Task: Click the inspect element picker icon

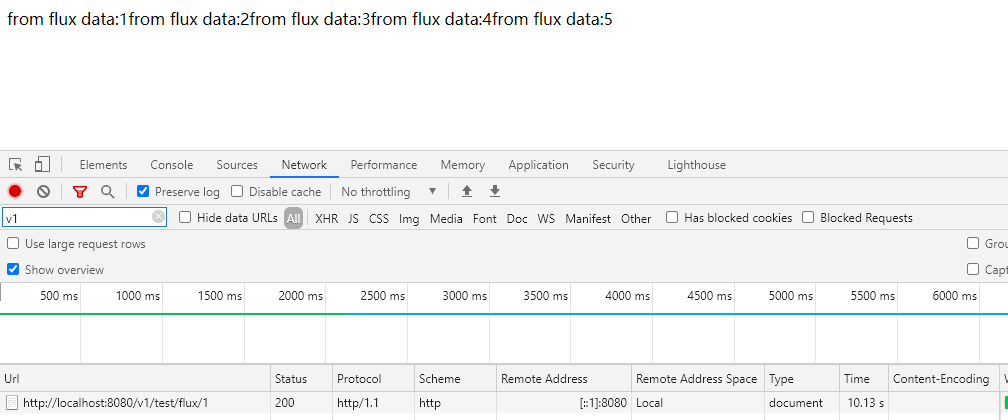Action: pos(16,165)
